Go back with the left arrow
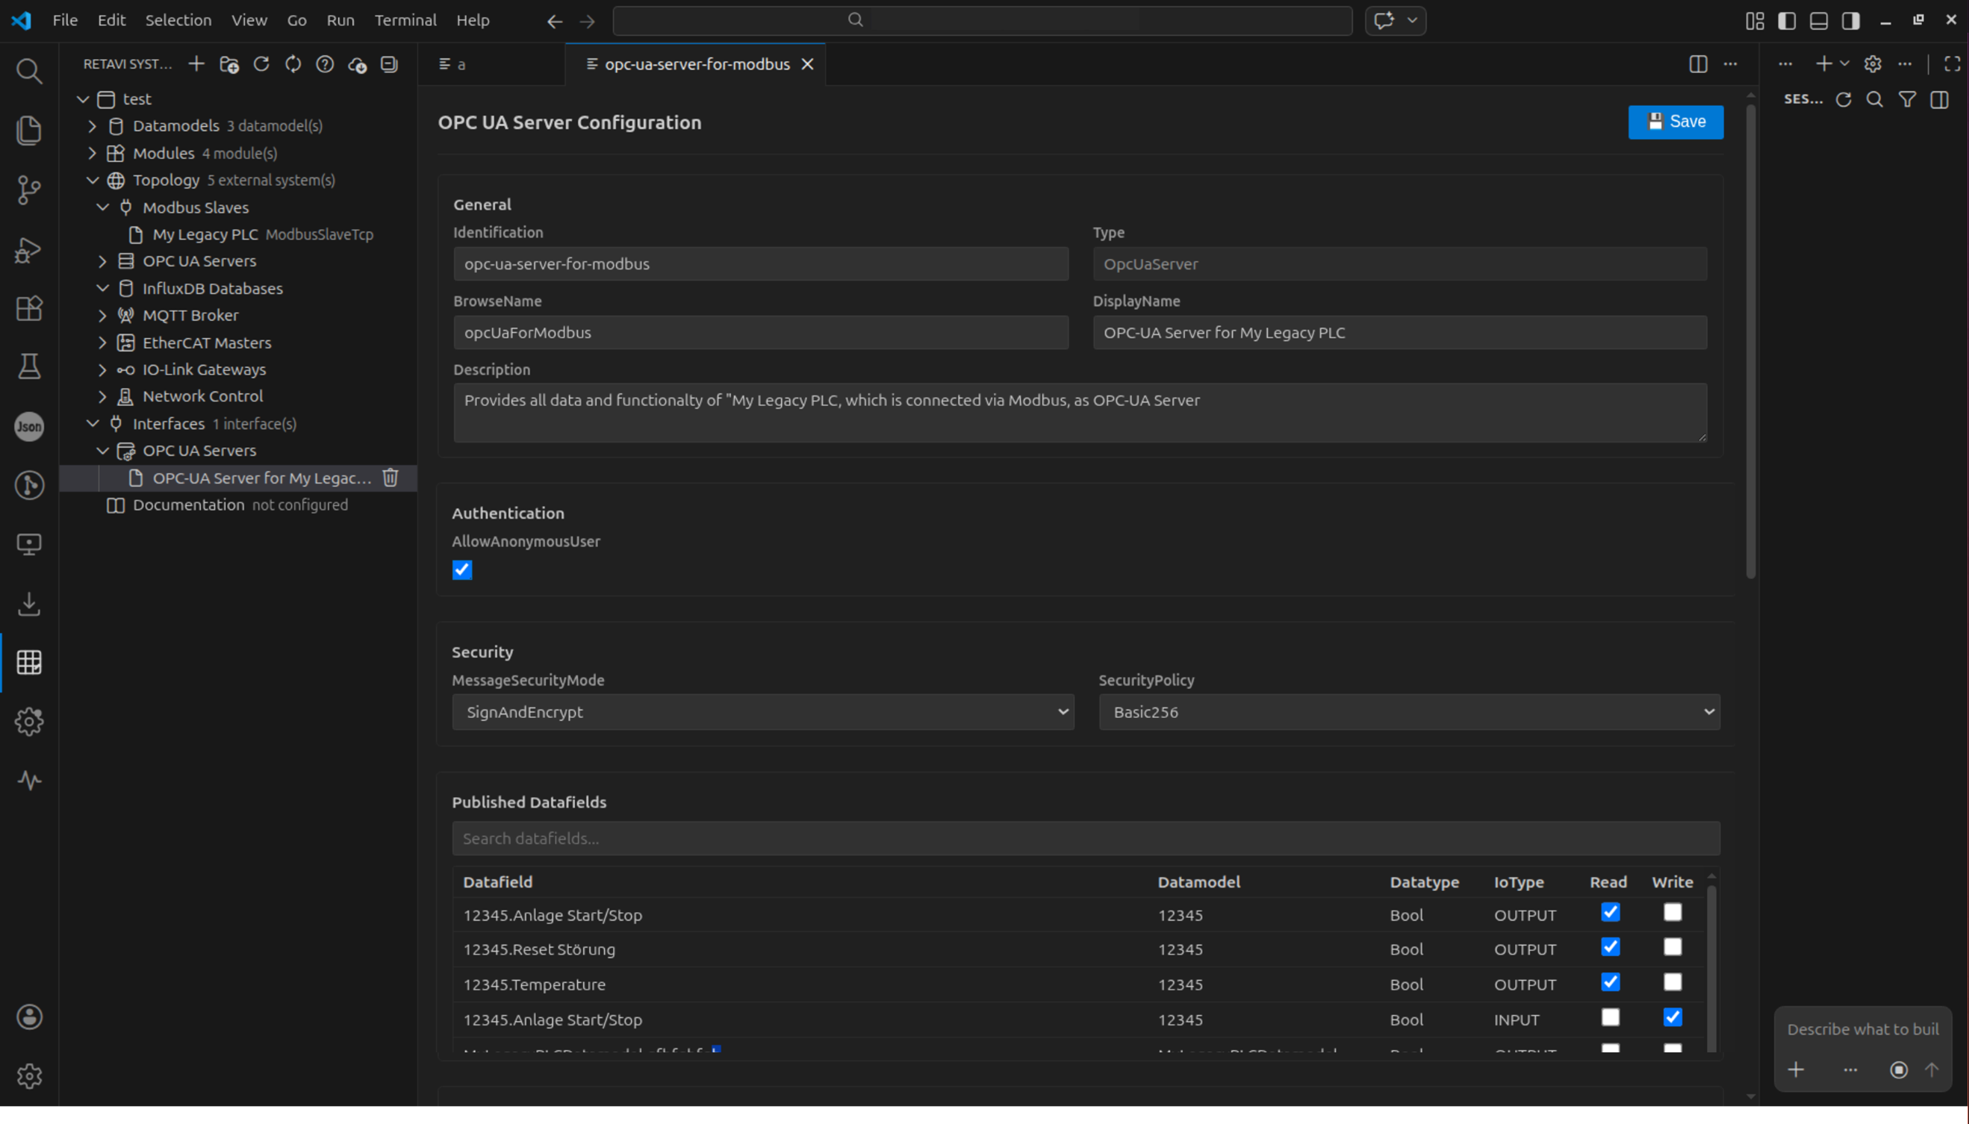This screenshot has width=1969, height=1124. (x=554, y=20)
